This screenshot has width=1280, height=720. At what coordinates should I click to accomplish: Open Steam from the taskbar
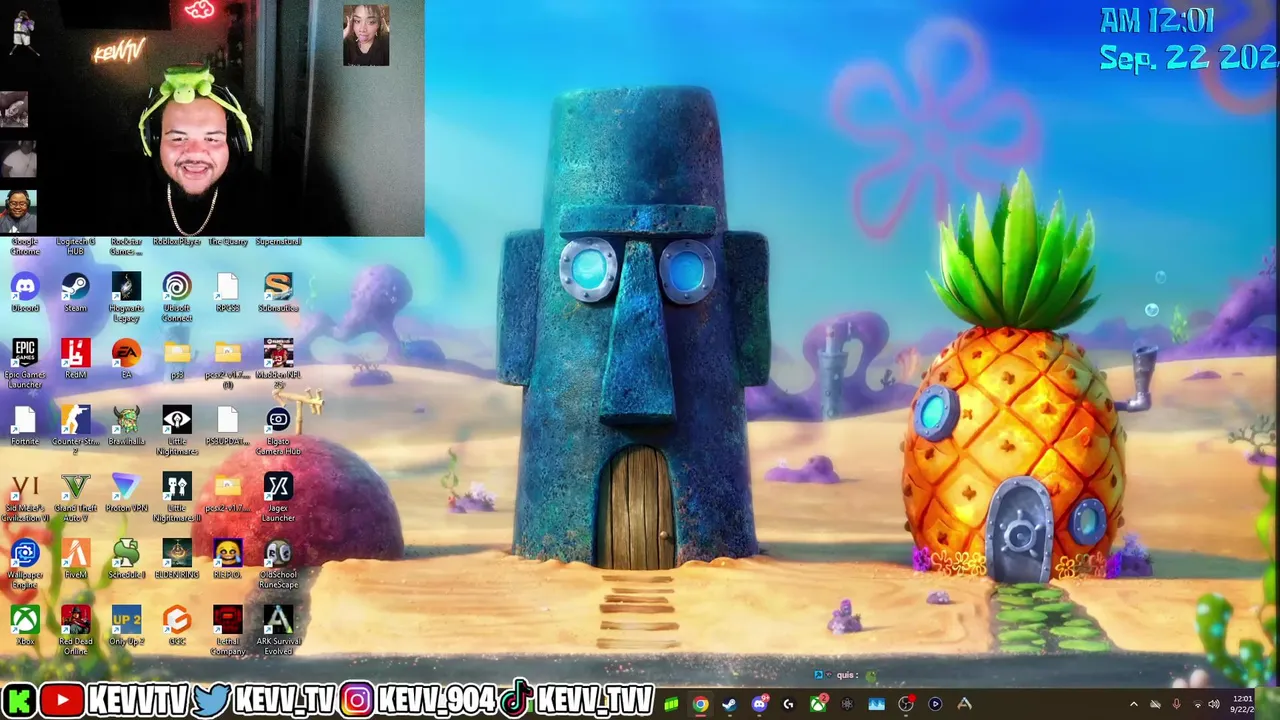tap(729, 704)
